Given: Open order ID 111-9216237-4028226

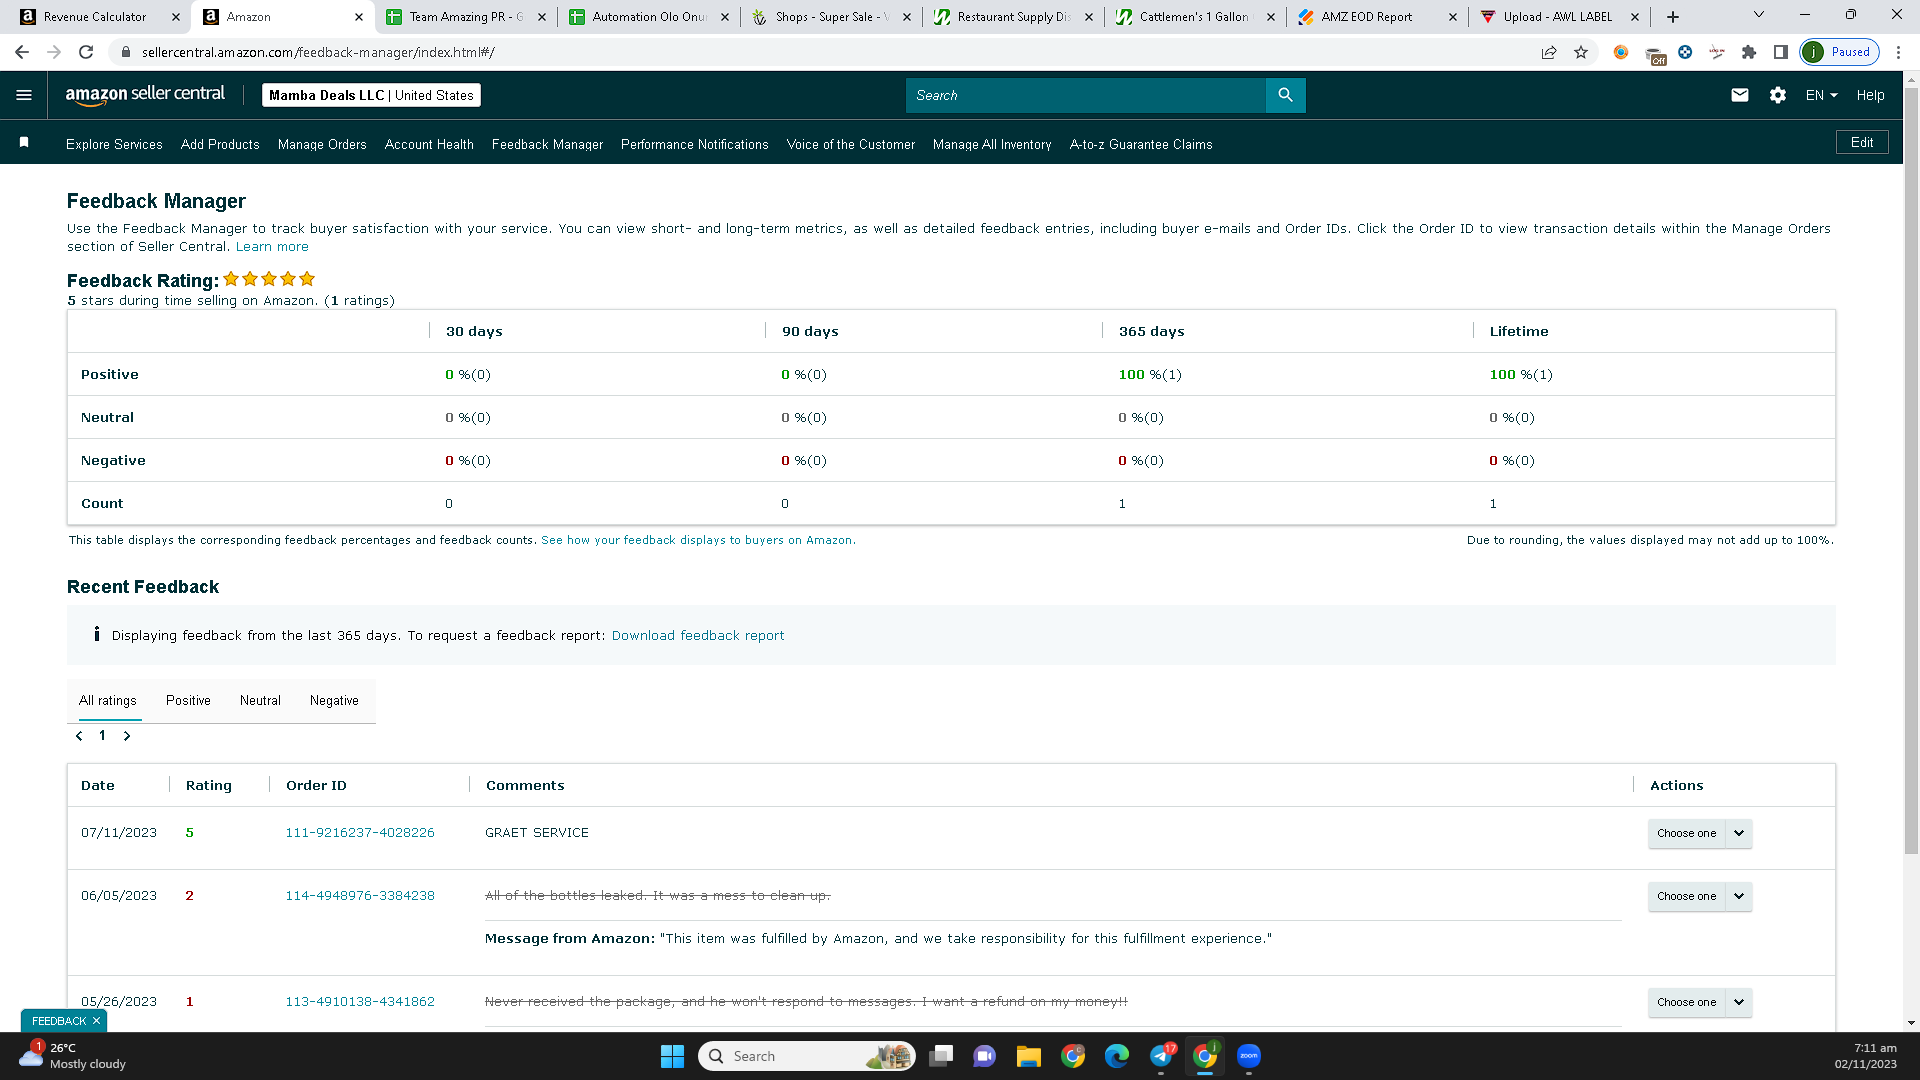Looking at the screenshot, I should [x=360, y=833].
